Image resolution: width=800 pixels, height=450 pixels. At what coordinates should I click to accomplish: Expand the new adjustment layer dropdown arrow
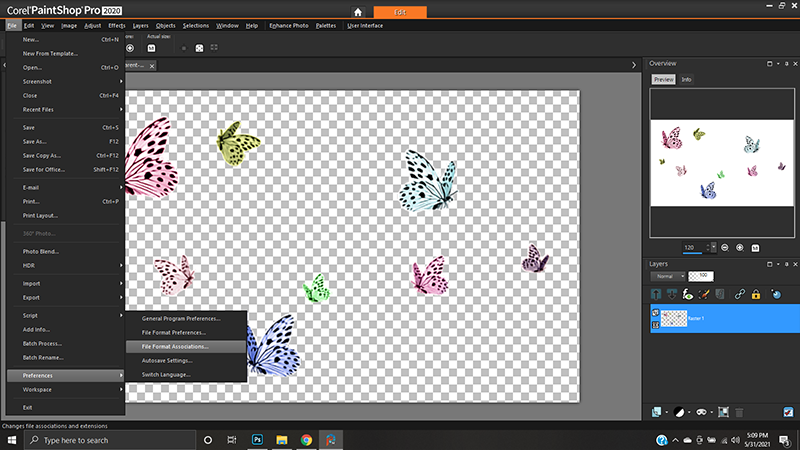pyautogui.click(x=689, y=411)
